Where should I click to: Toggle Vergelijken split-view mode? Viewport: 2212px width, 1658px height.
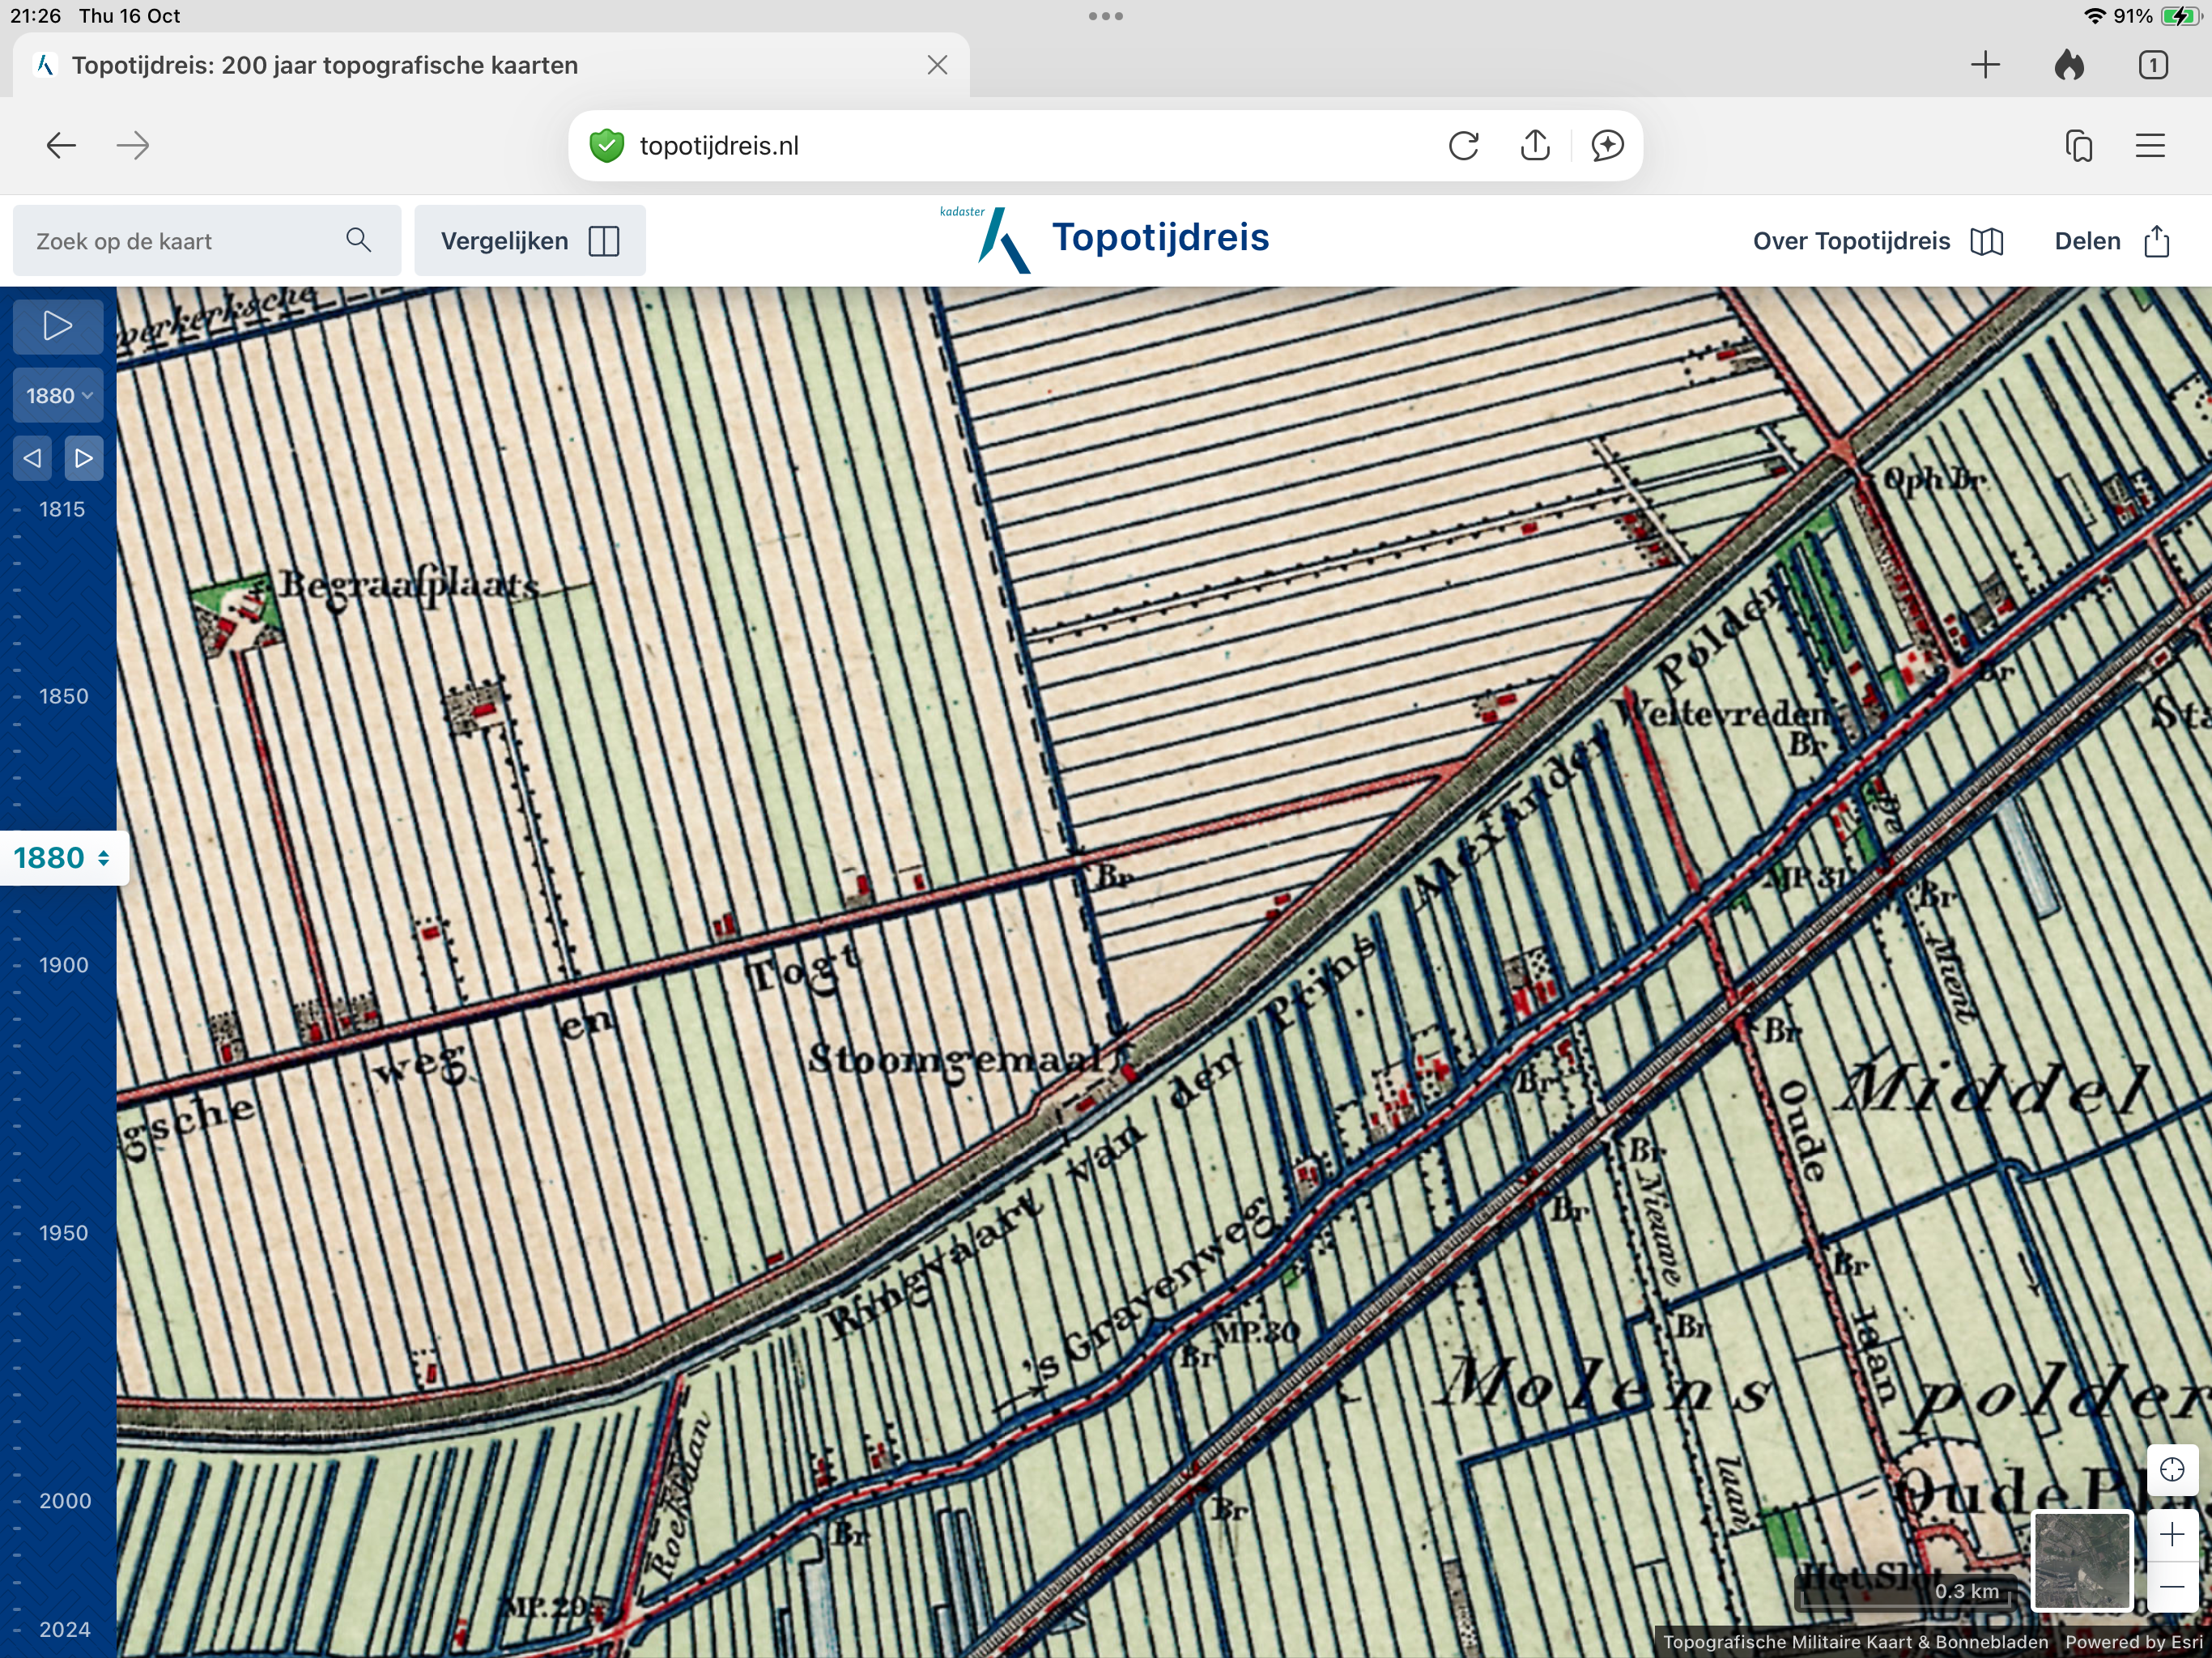[530, 241]
